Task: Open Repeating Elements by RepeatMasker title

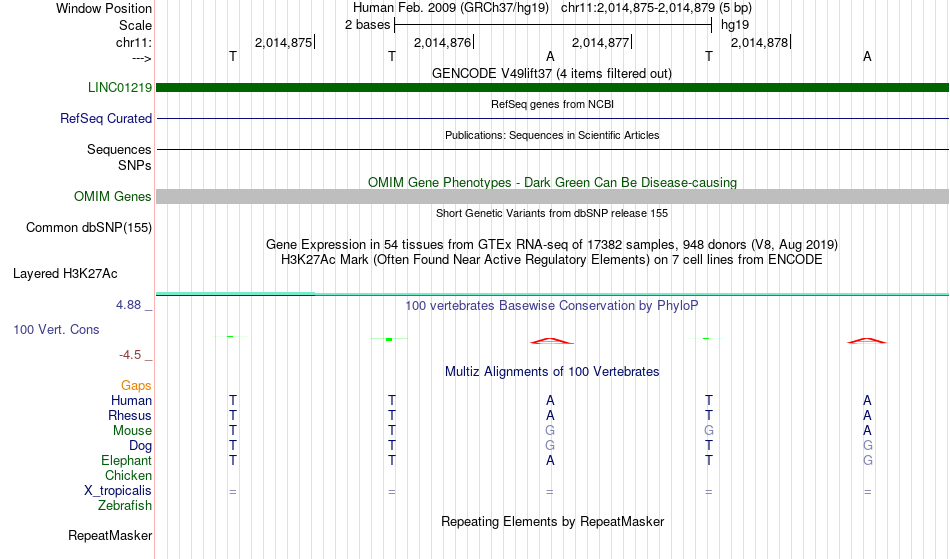Action: (x=553, y=522)
